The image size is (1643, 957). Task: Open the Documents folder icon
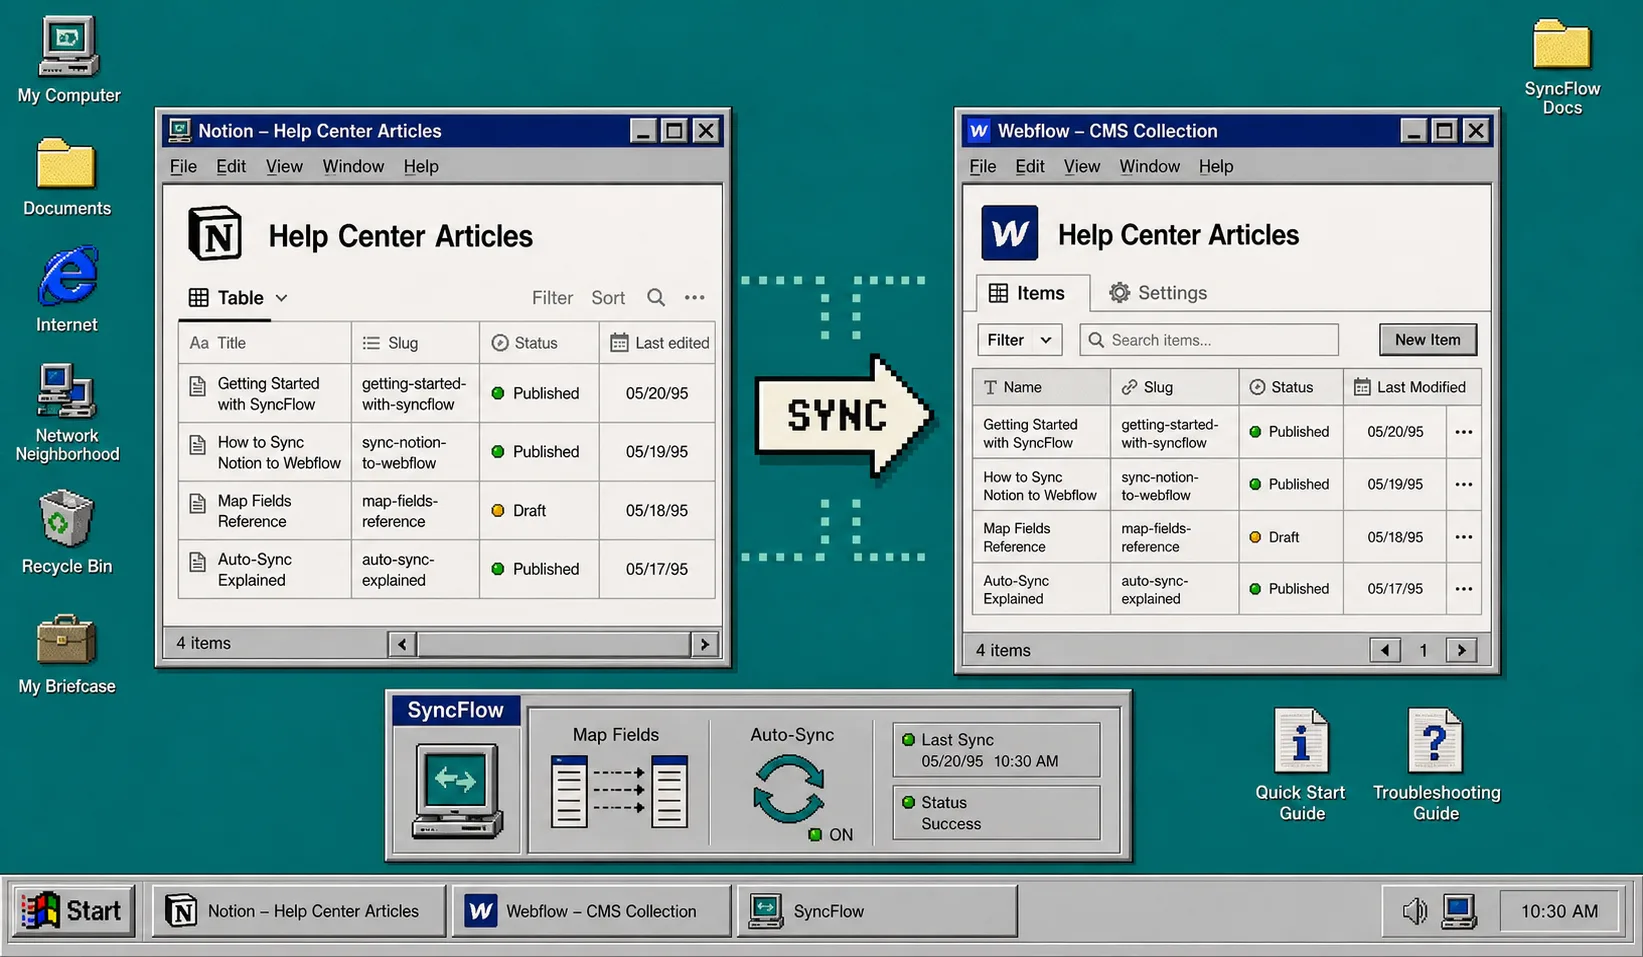(66, 164)
